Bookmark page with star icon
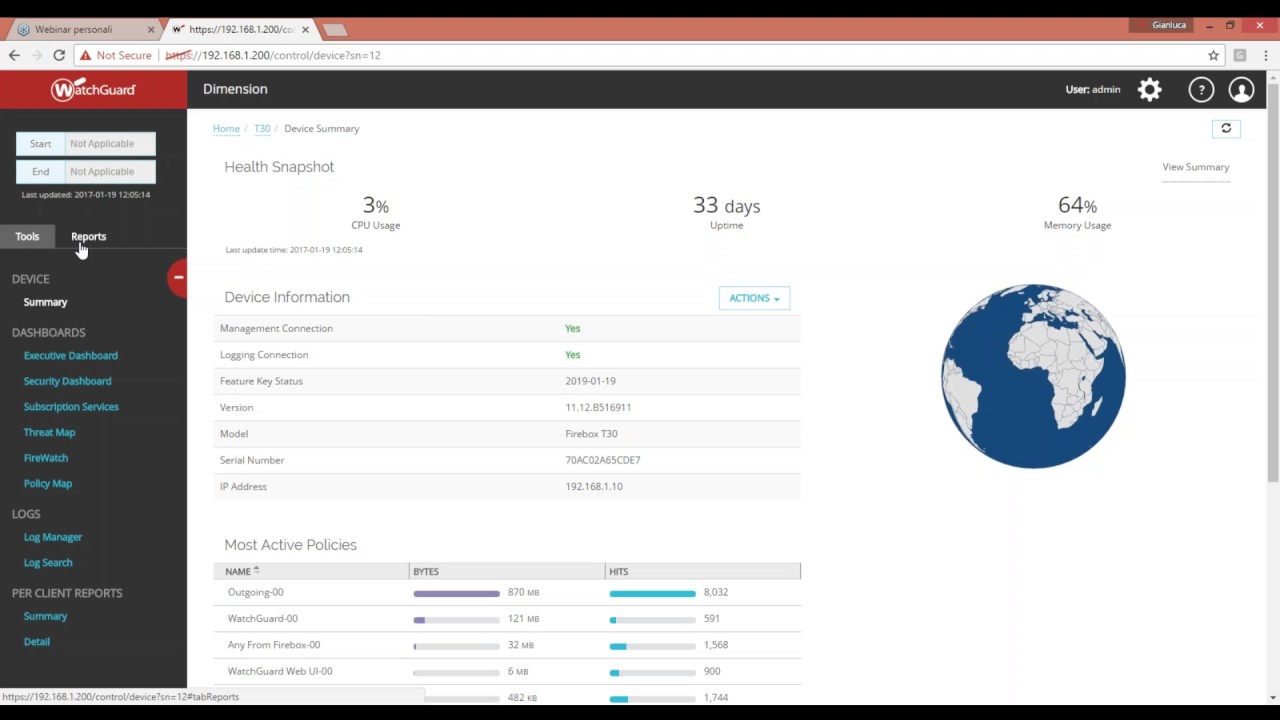Screen dimensions: 1280x720 pyautogui.click(x=1213, y=55)
